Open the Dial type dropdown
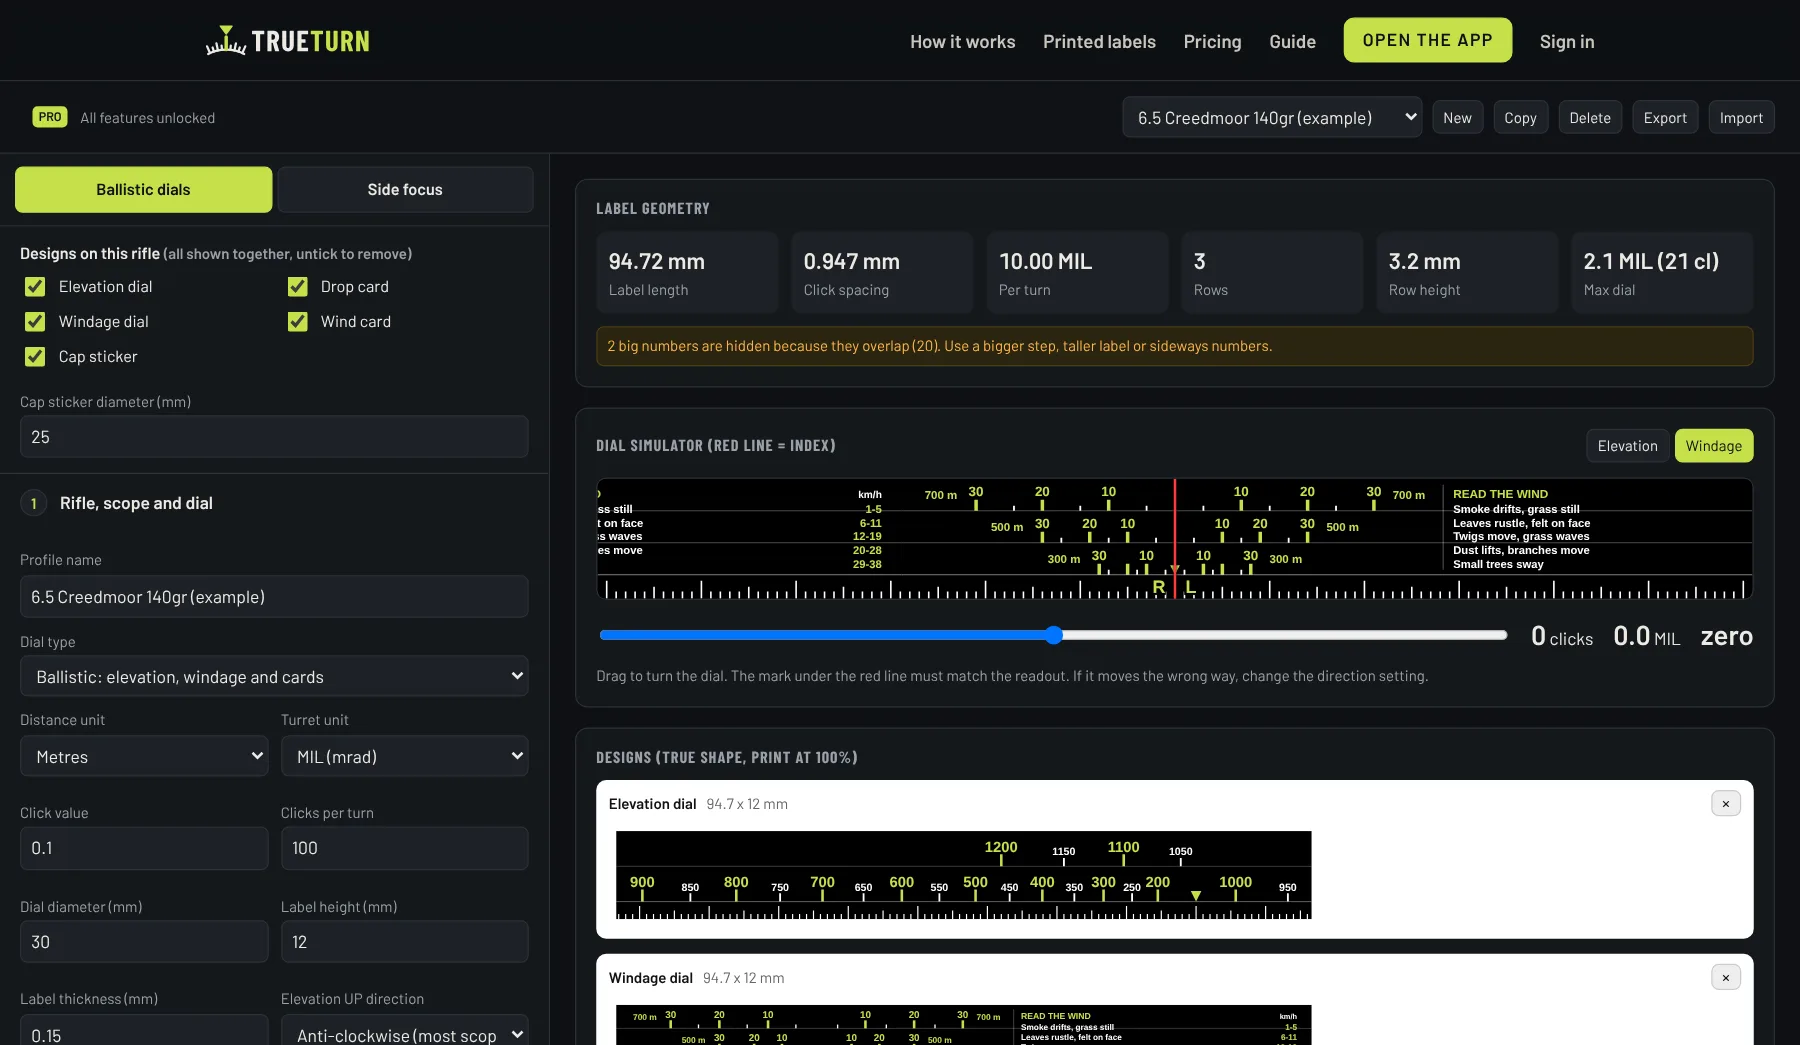 (274, 676)
